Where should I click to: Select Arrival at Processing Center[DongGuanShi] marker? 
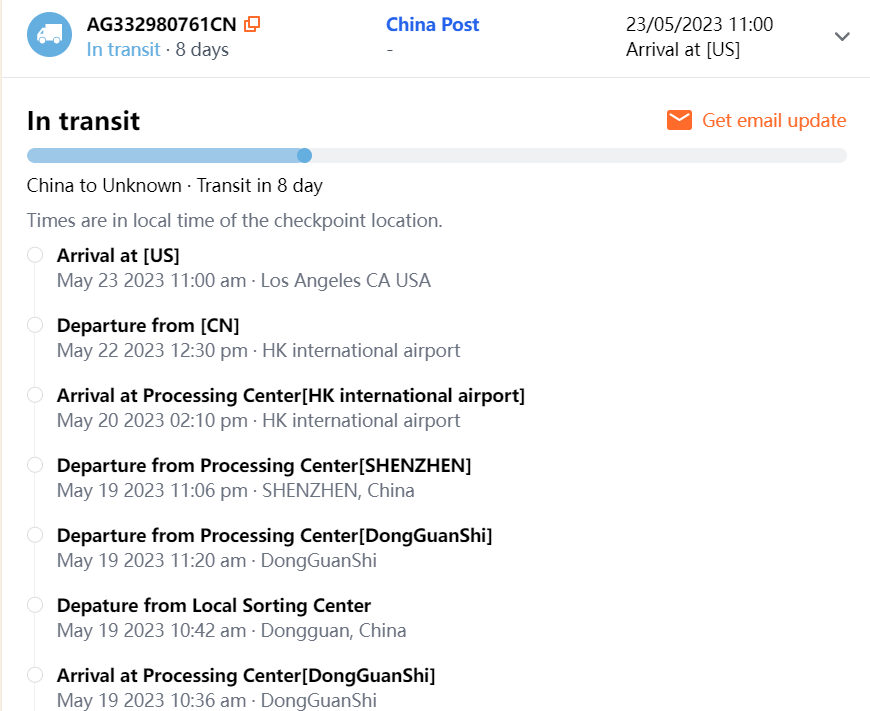tap(35, 675)
